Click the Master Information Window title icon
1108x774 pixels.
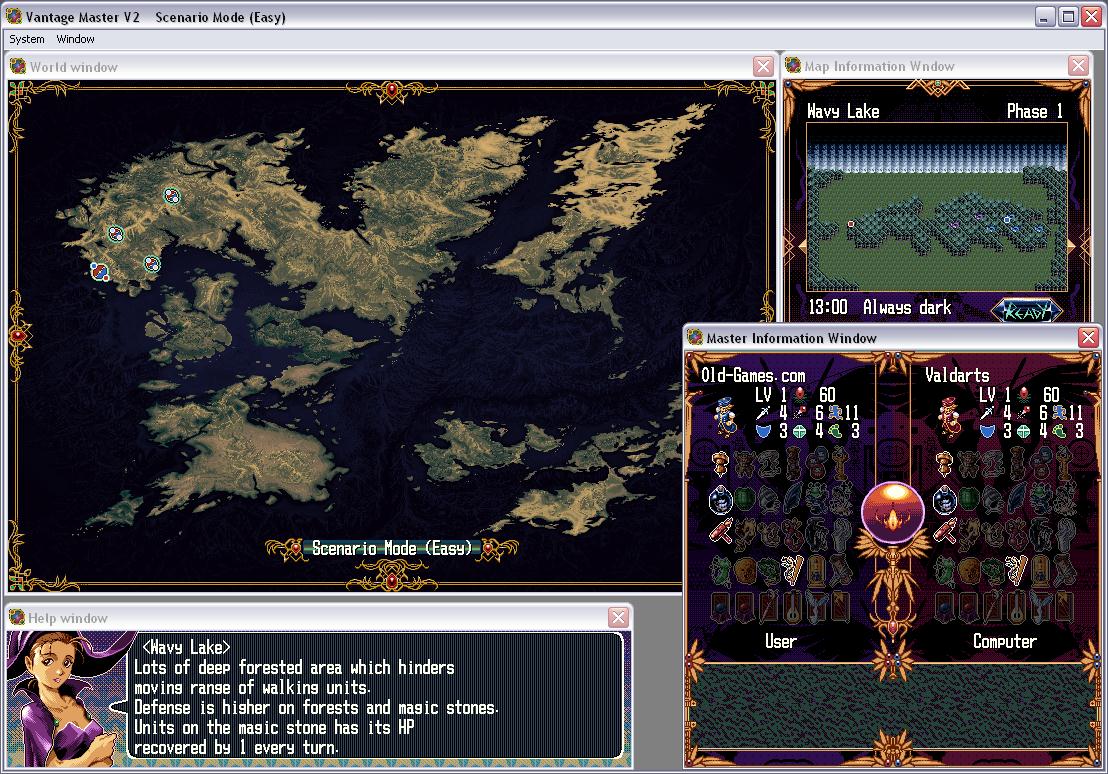tap(695, 338)
